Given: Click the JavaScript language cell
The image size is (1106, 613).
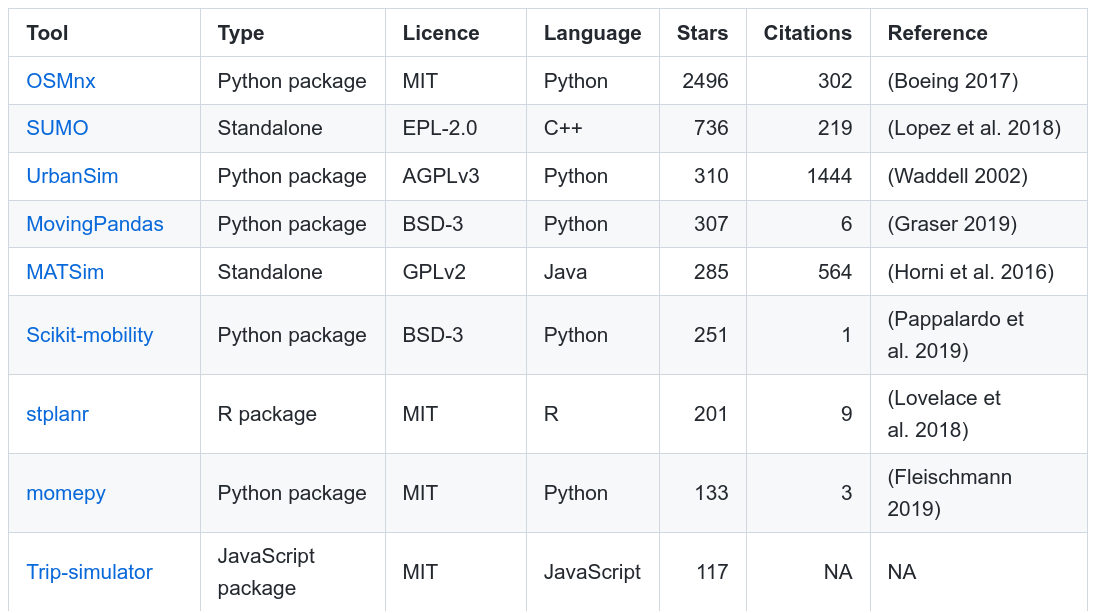Looking at the screenshot, I should click(592, 572).
